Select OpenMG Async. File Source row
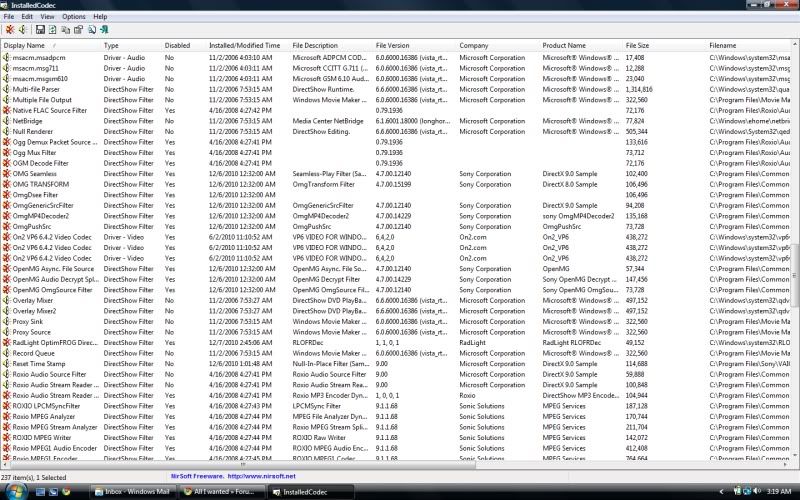The height and width of the screenshot is (500, 800). [x=396, y=269]
